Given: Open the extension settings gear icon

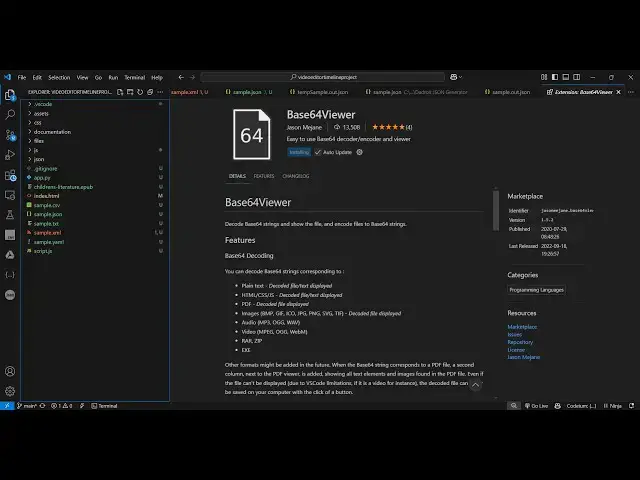Looking at the screenshot, I should (x=359, y=152).
